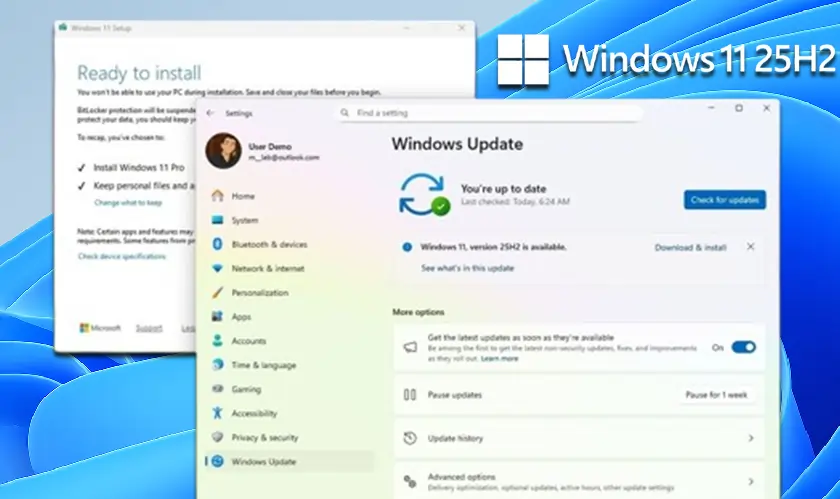Click Download & install for 25H2

coord(690,247)
